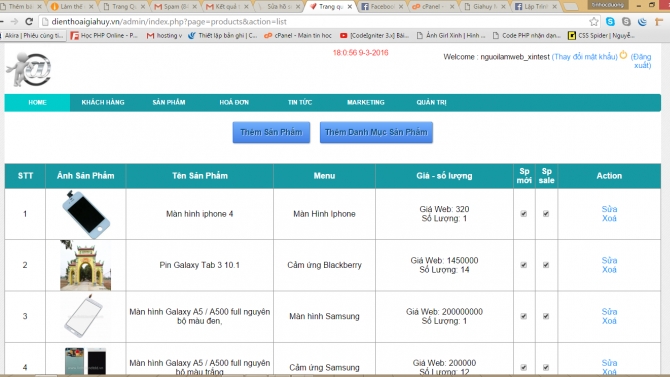670x377 pixels.
Task: Toggle Sp sale for Galaxy A5 màu trắng
Action: tap(546, 368)
